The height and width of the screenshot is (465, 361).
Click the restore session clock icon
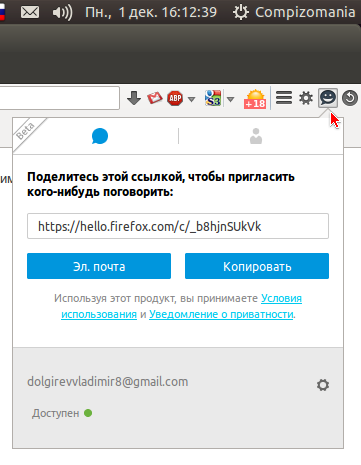coord(350,98)
